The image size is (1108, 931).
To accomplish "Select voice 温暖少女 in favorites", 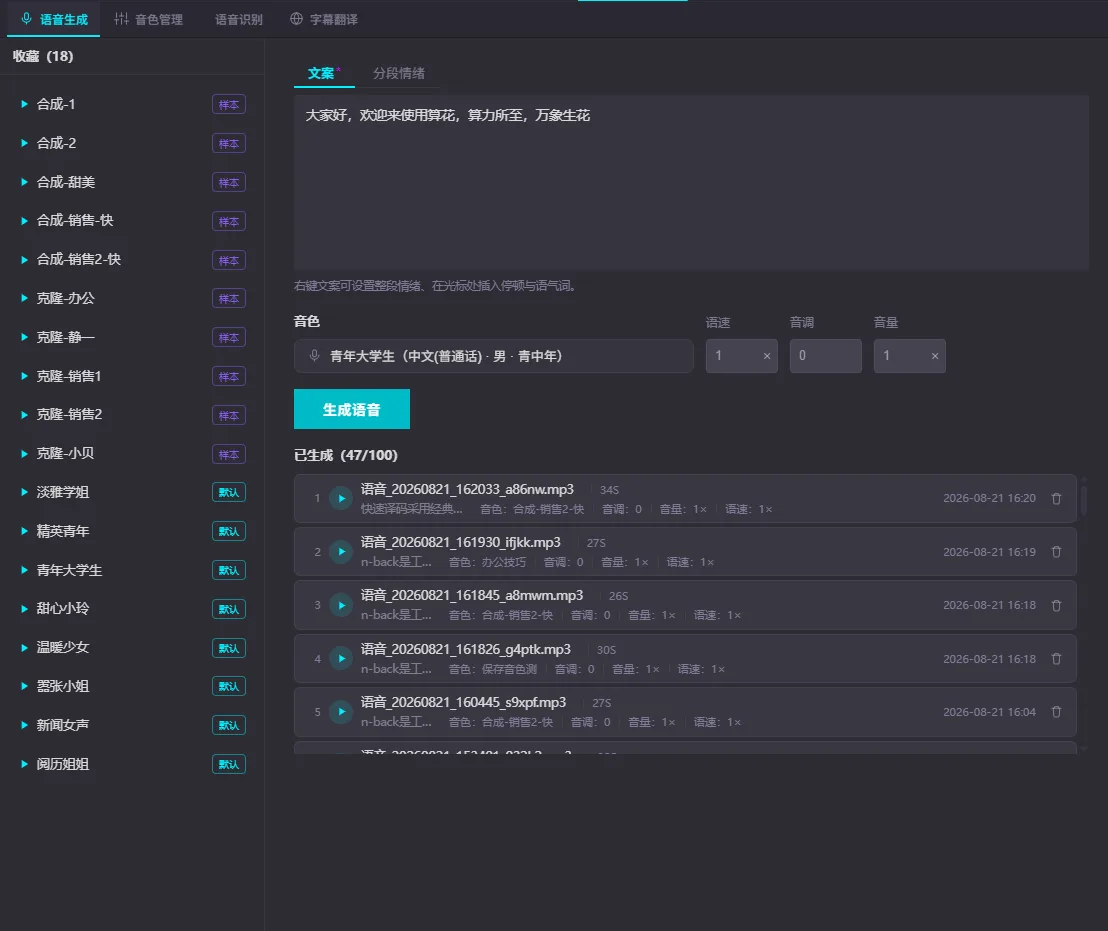I will (x=63, y=647).
